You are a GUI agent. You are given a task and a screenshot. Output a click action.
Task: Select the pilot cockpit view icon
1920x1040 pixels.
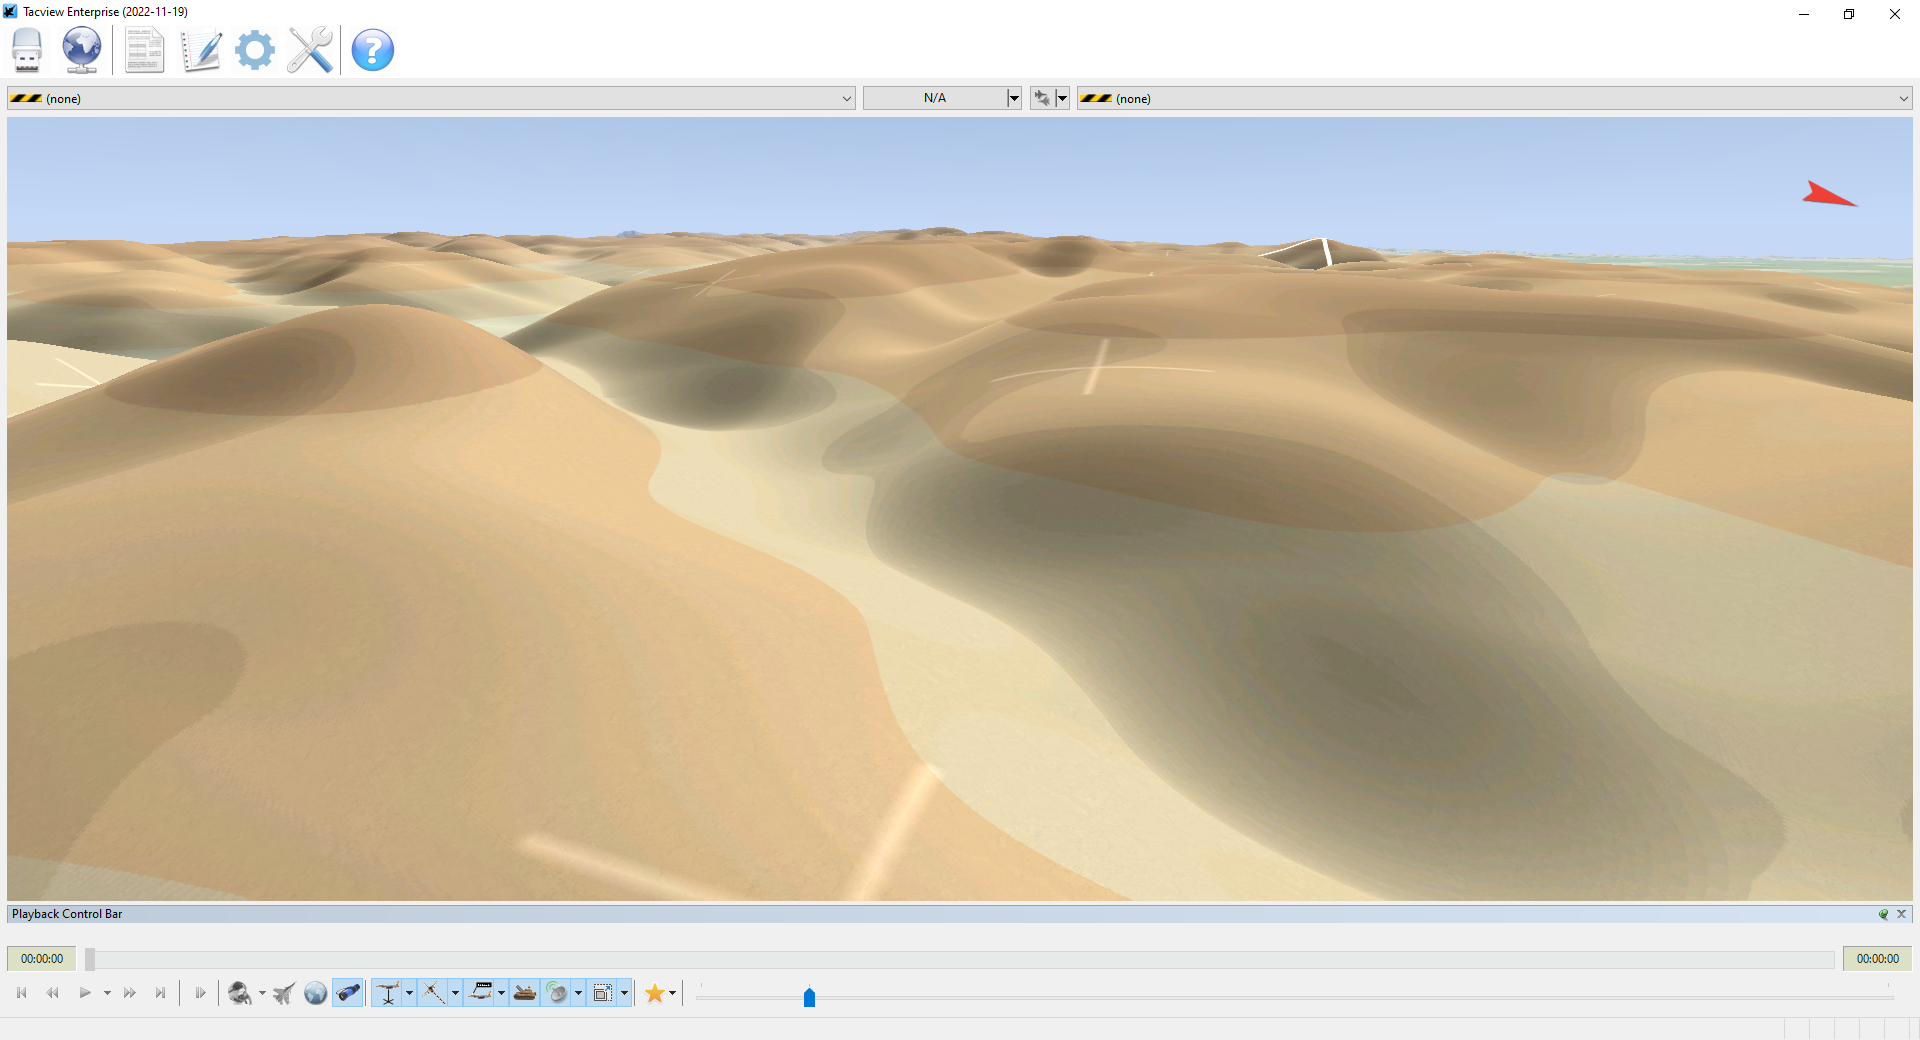coord(240,993)
